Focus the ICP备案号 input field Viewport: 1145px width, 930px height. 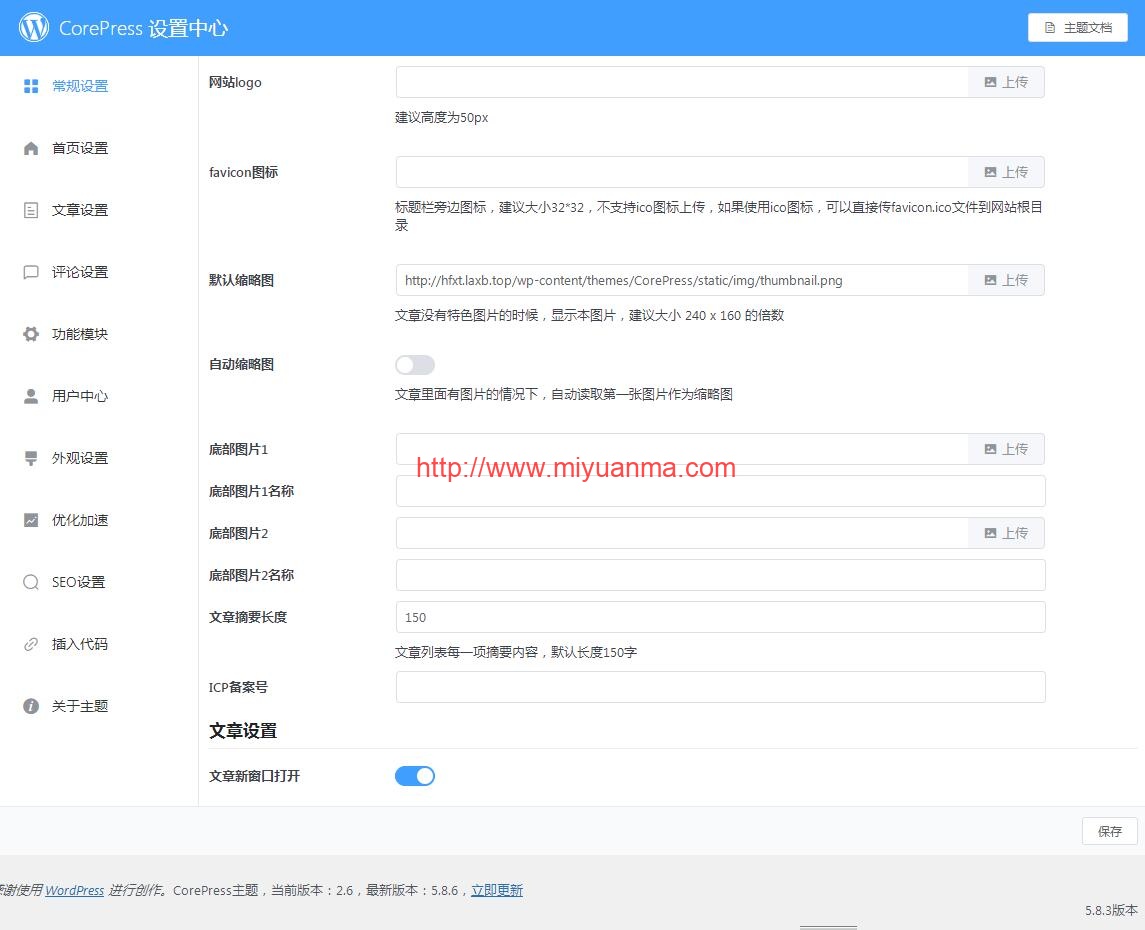pyautogui.click(x=721, y=688)
